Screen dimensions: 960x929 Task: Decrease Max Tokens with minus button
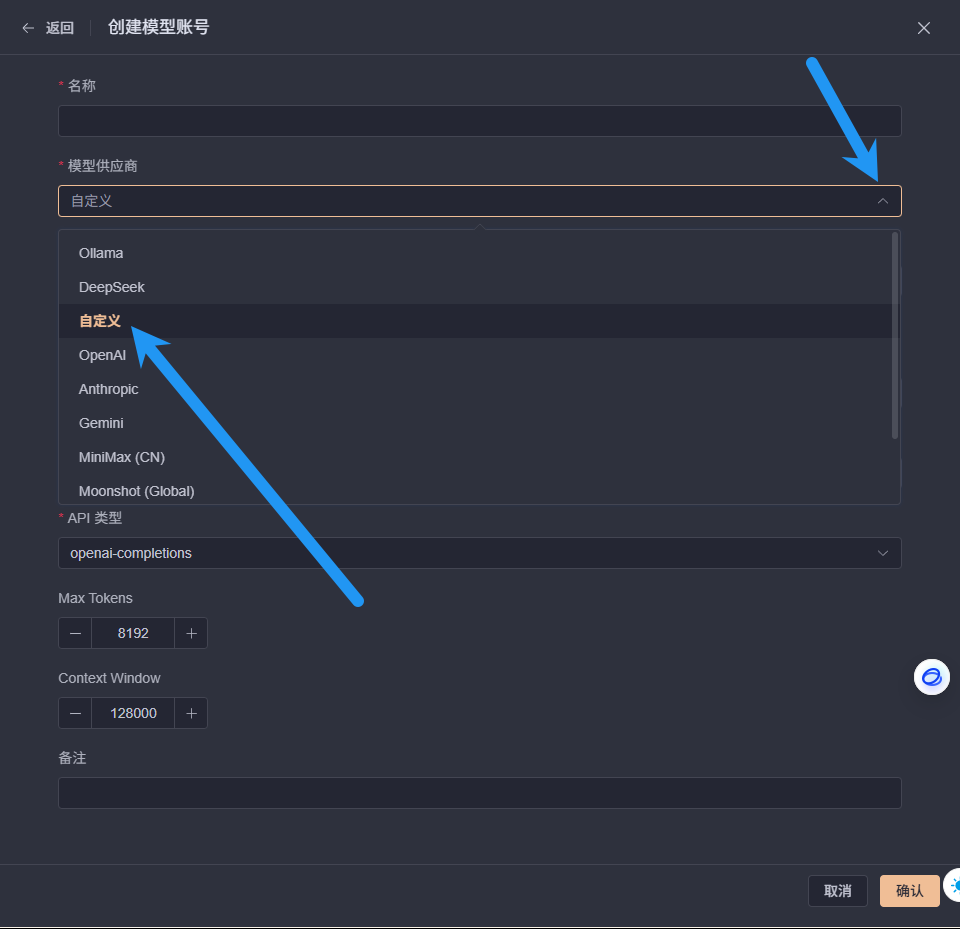(x=75, y=633)
